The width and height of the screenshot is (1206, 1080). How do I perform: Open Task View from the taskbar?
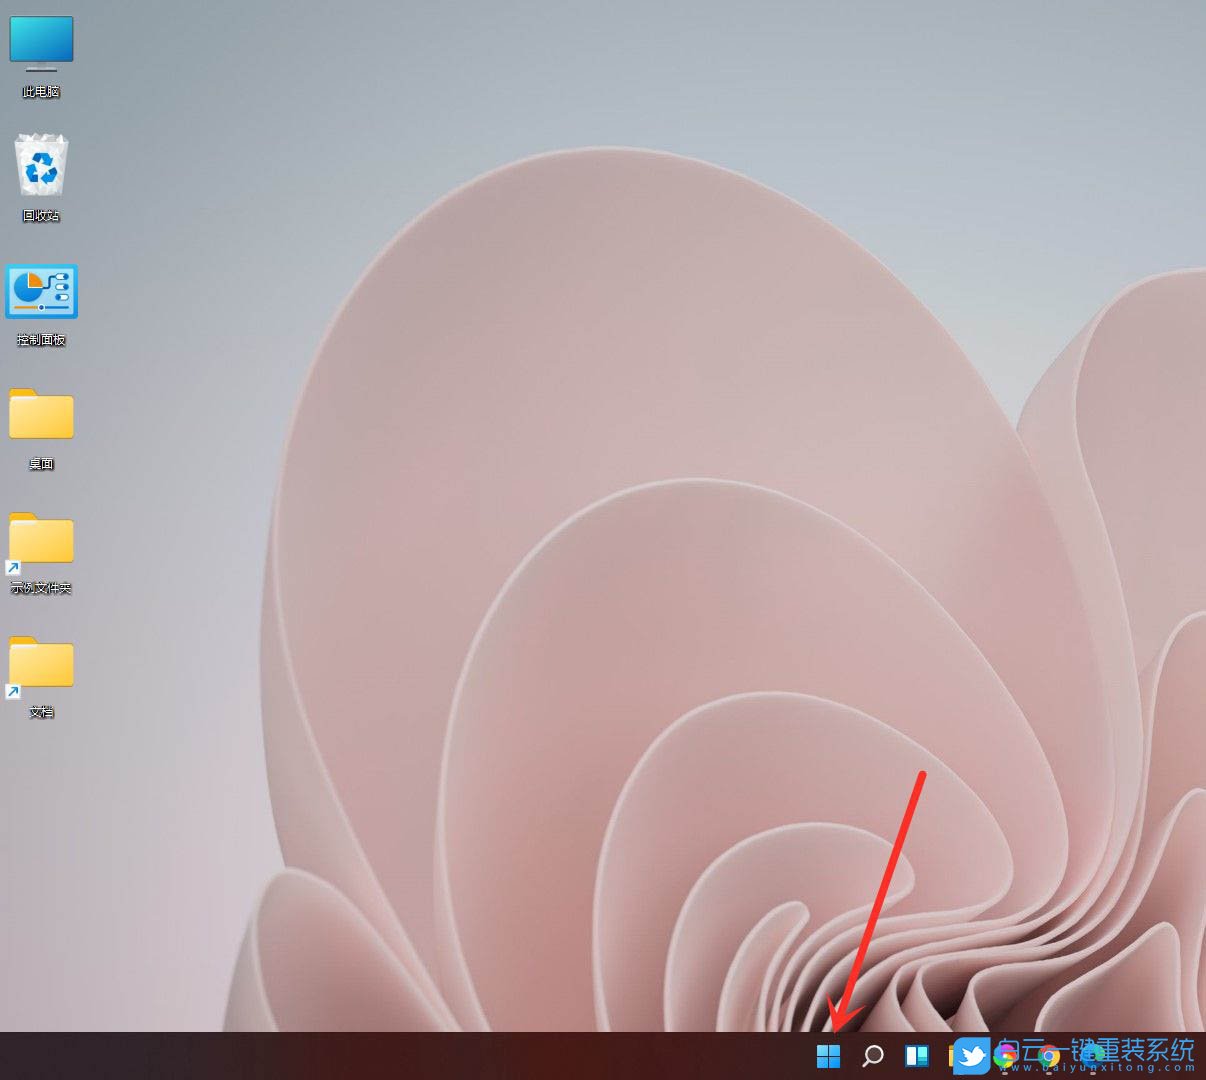[x=916, y=1055]
